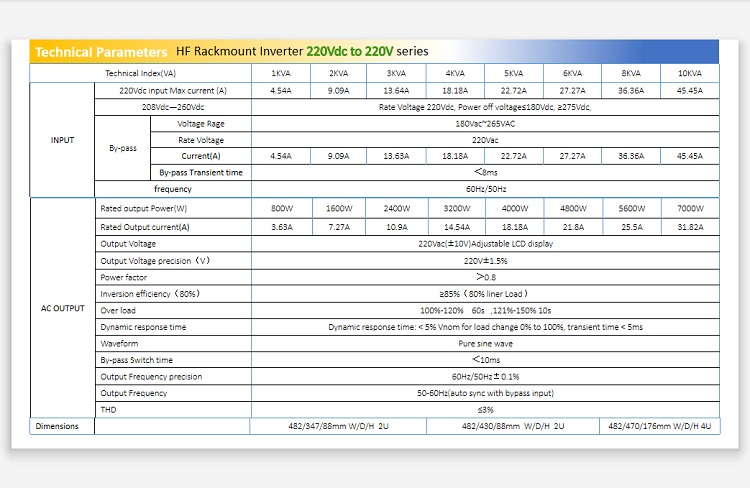Click the '220Vdc input Max current (A)' label
Image resolution: width=750 pixels, height=488 pixels.
point(173,90)
